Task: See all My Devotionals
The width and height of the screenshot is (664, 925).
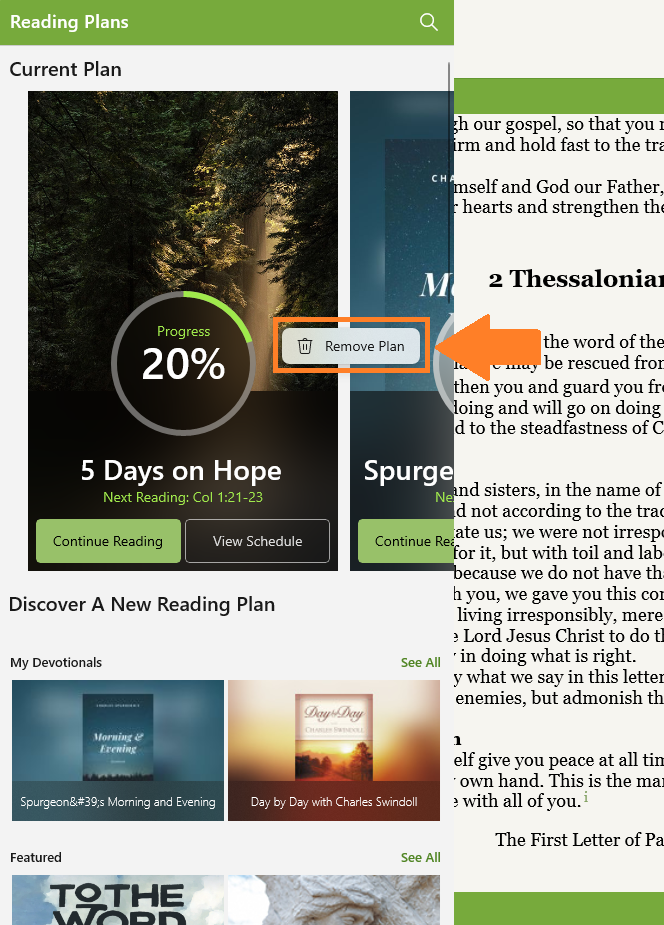Action: [x=420, y=662]
